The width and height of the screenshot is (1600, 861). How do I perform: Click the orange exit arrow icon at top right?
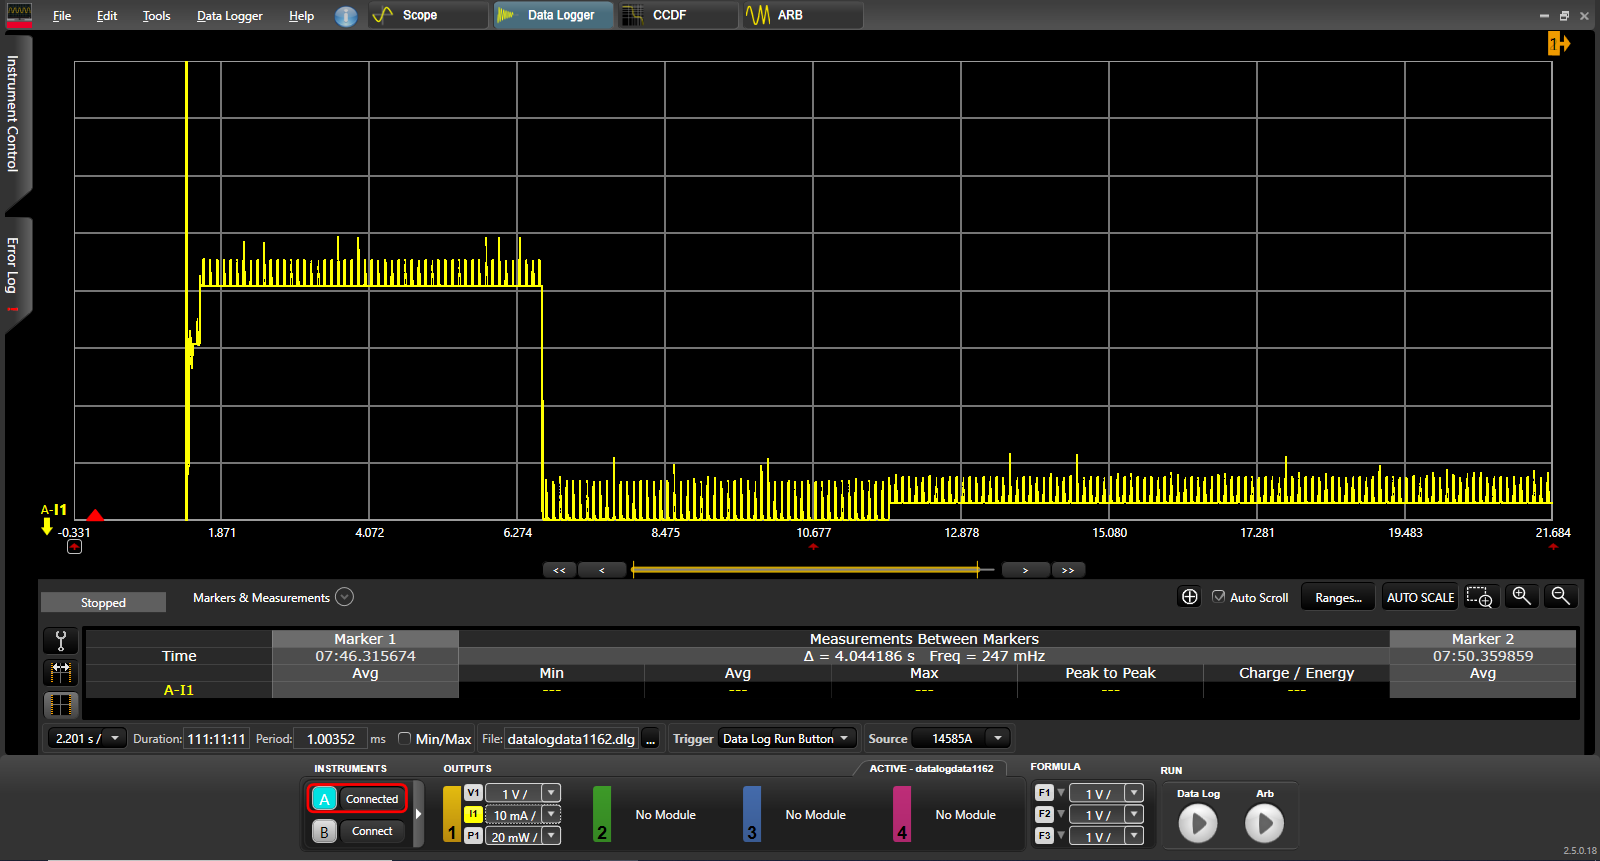coord(1558,43)
